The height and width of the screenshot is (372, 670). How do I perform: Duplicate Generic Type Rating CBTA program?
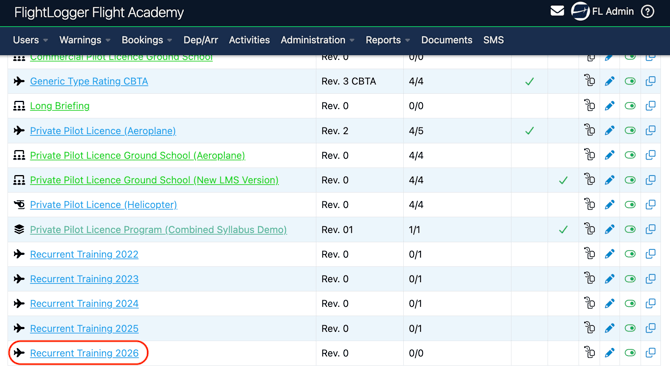[650, 81]
